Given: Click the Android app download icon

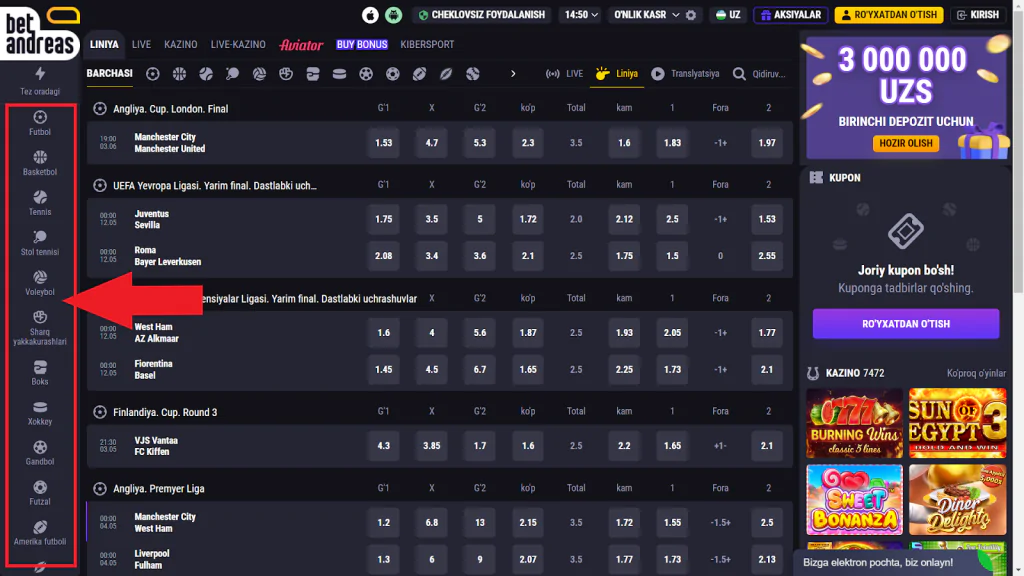Looking at the screenshot, I should click(x=395, y=15).
